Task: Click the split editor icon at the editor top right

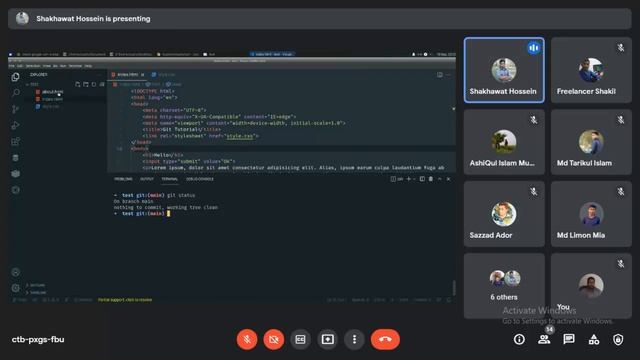Action: pos(440,75)
